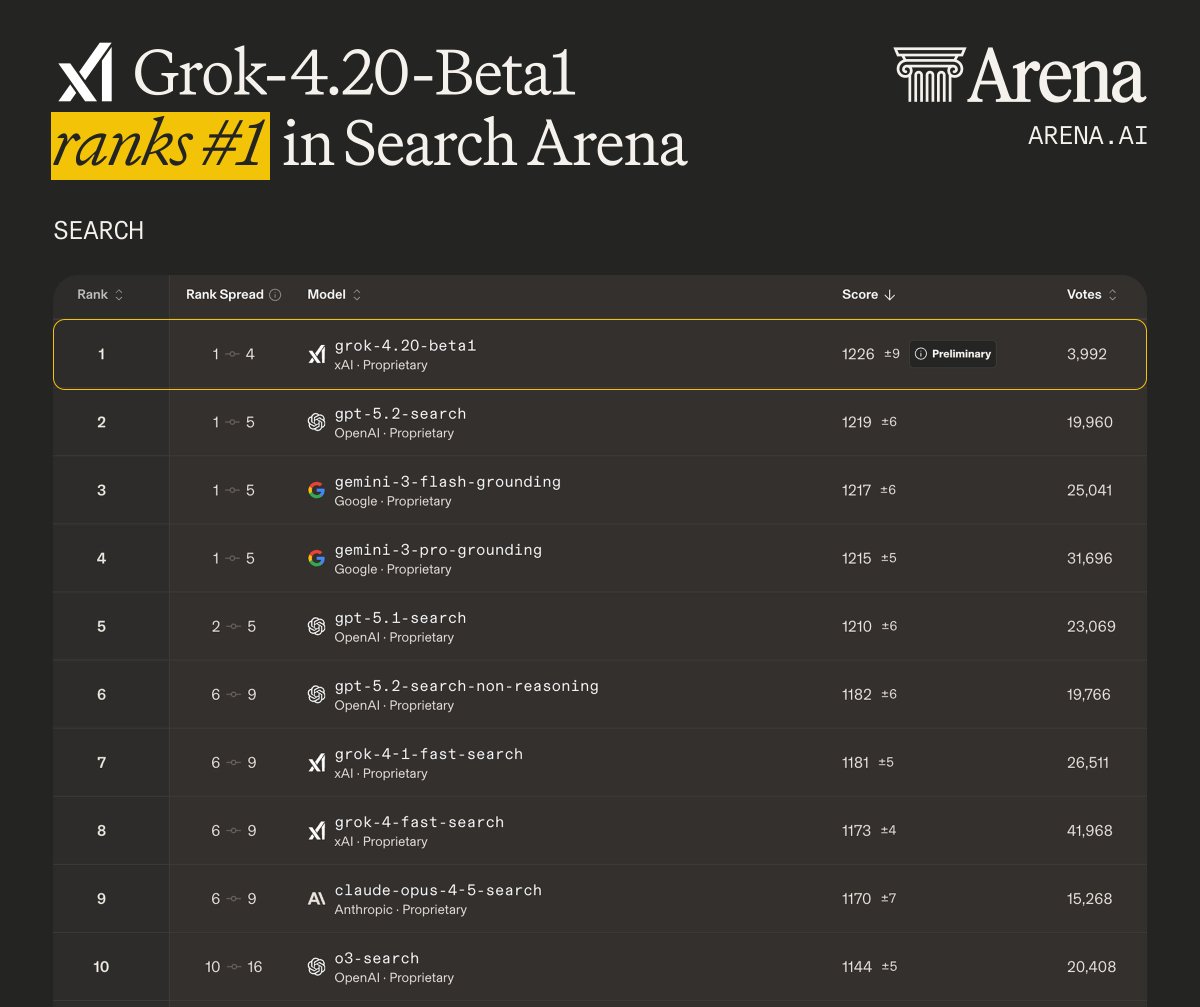1200x1007 pixels.
Task: Toggle descending sort on the Score column
Action: (x=890, y=294)
